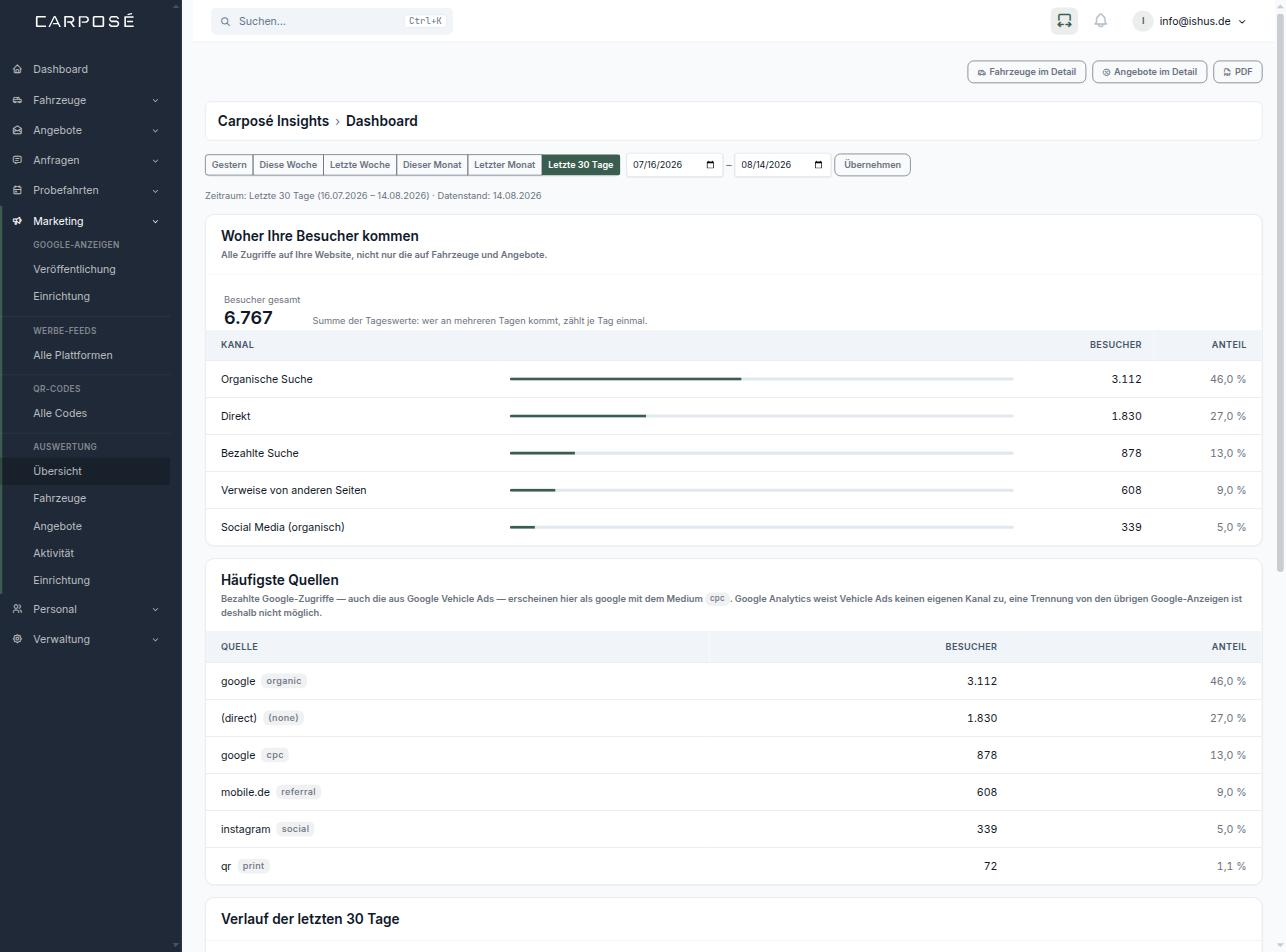The width and height of the screenshot is (1286, 952).
Task: Click the Personal people icon
Action: (x=17, y=609)
